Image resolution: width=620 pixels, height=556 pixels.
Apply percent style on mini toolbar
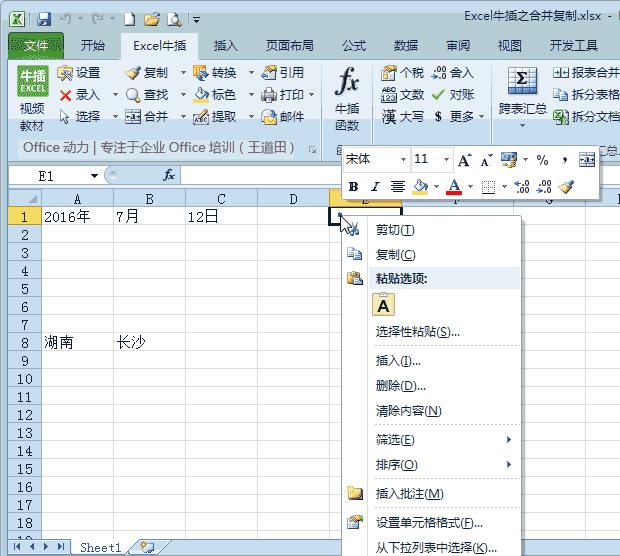542,160
